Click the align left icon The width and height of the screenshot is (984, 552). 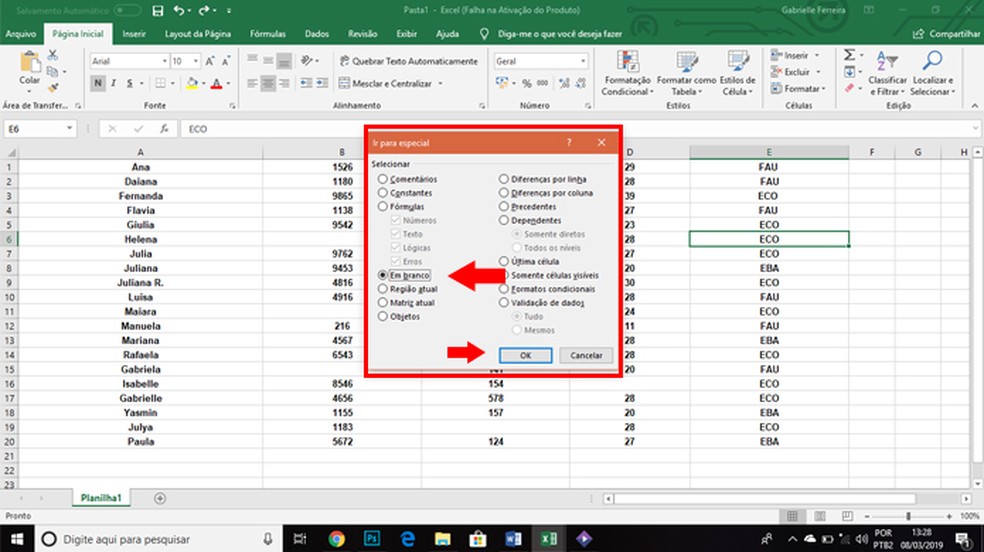point(252,83)
